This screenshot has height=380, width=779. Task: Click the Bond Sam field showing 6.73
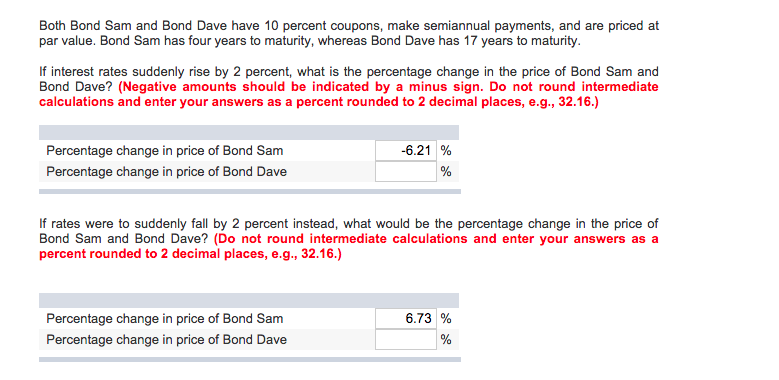coord(406,318)
